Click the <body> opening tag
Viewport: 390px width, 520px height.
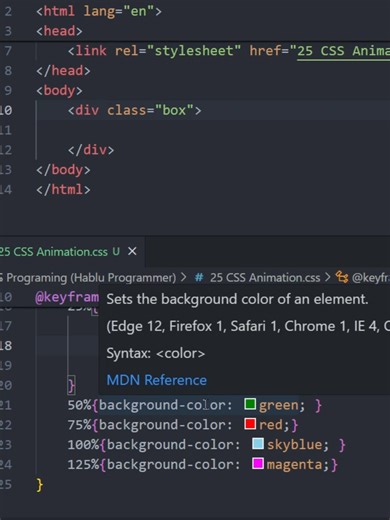tap(59, 91)
